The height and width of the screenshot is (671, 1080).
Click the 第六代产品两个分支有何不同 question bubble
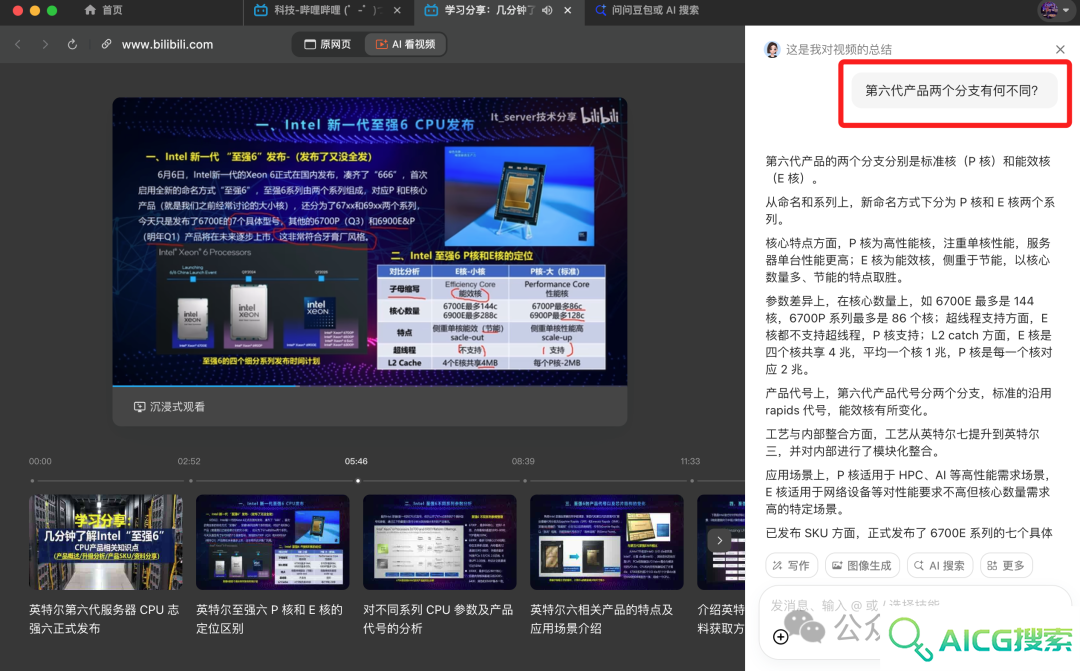(x=954, y=91)
